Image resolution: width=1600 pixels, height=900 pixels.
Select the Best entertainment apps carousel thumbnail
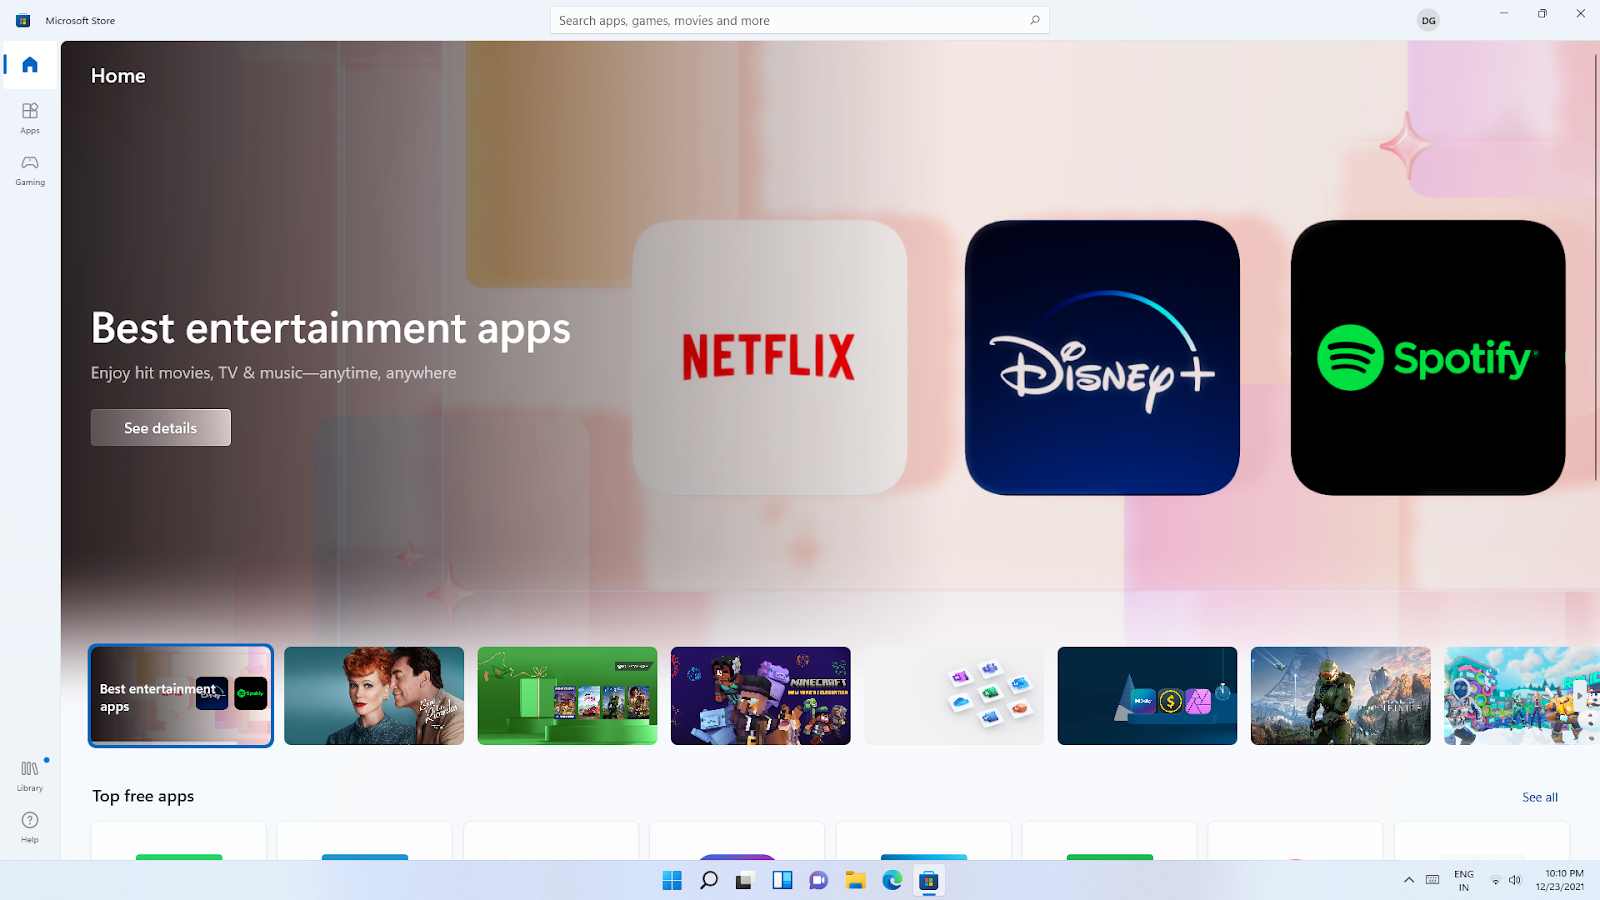coord(181,696)
